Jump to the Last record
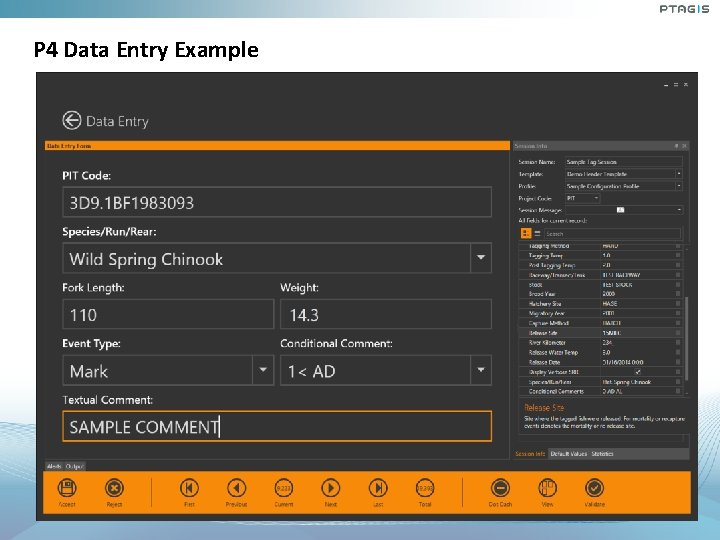The image size is (720, 540). click(378, 488)
